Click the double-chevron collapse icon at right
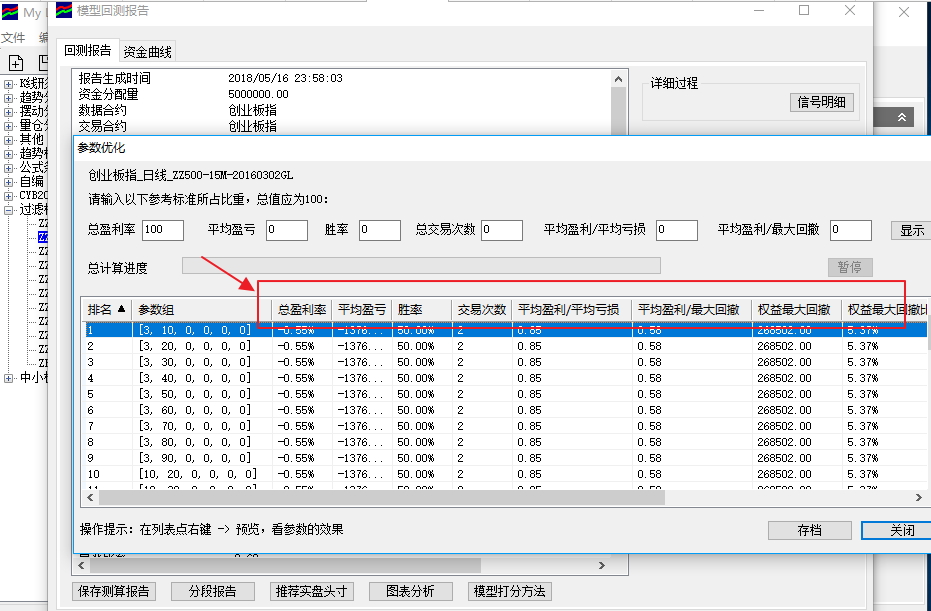 [x=902, y=117]
